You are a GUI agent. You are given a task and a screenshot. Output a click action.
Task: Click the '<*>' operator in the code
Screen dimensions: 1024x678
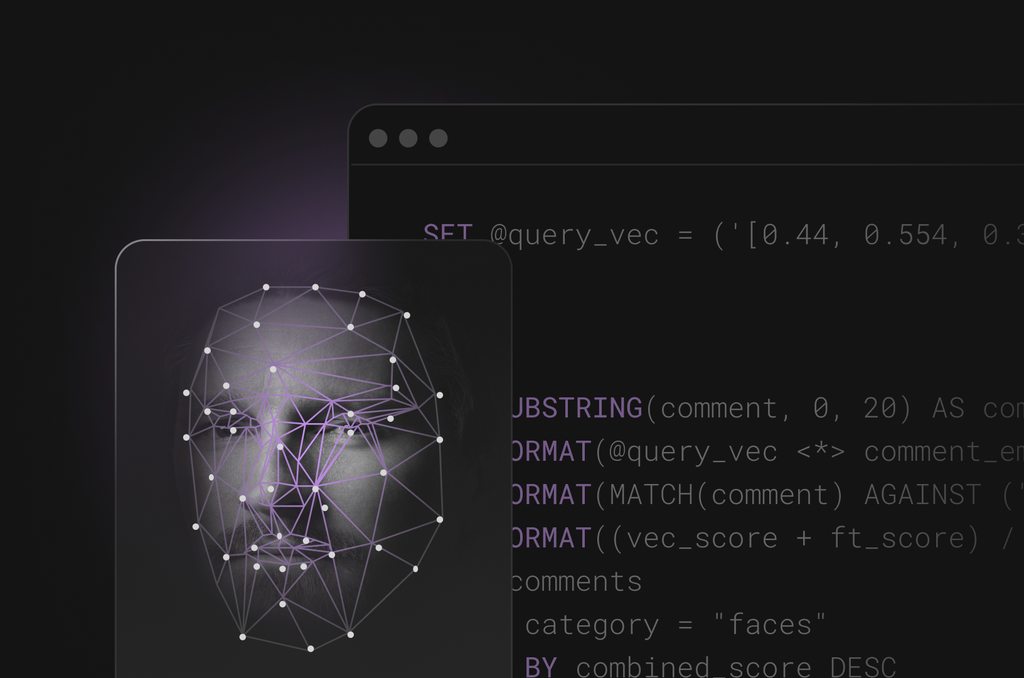point(820,451)
